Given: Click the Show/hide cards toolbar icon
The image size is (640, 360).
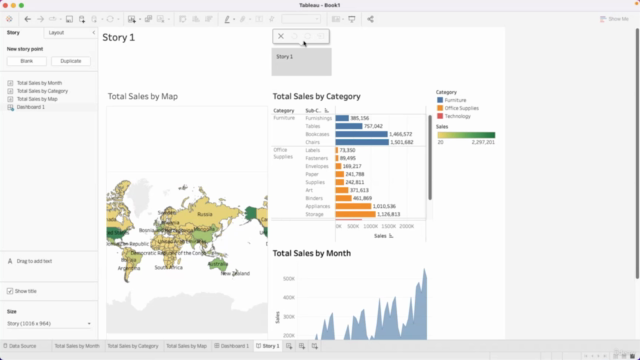Looking at the screenshot, I should [x=336, y=19].
